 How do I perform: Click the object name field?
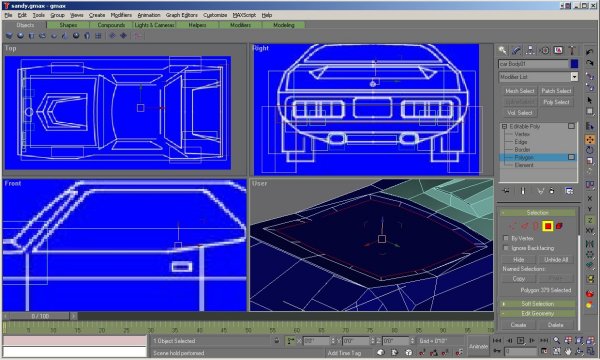pos(533,64)
